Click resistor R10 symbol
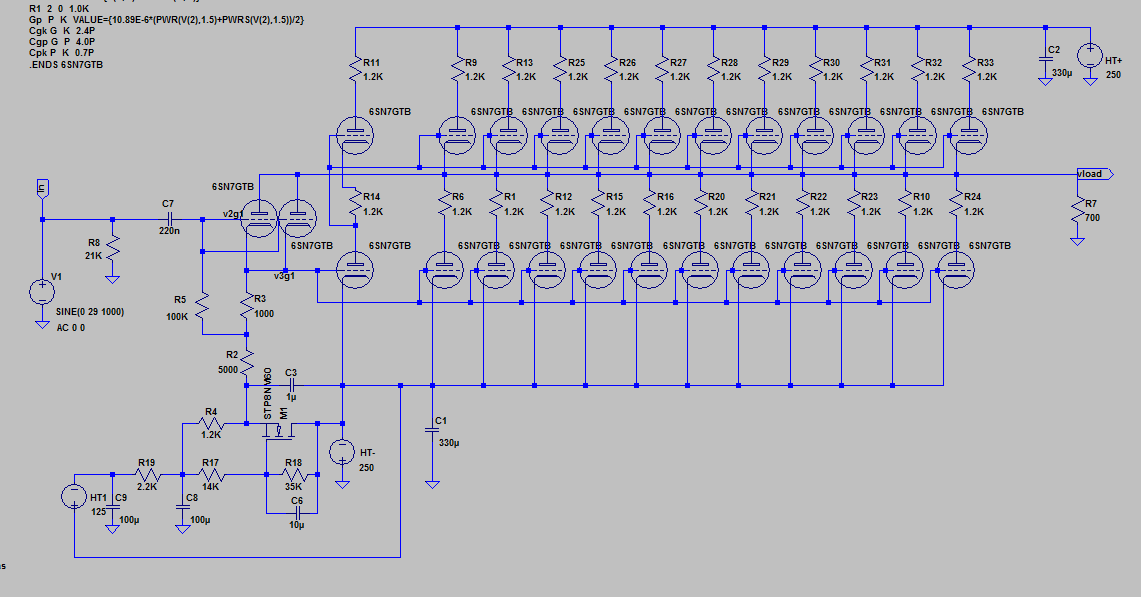 click(x=905, y=204)
